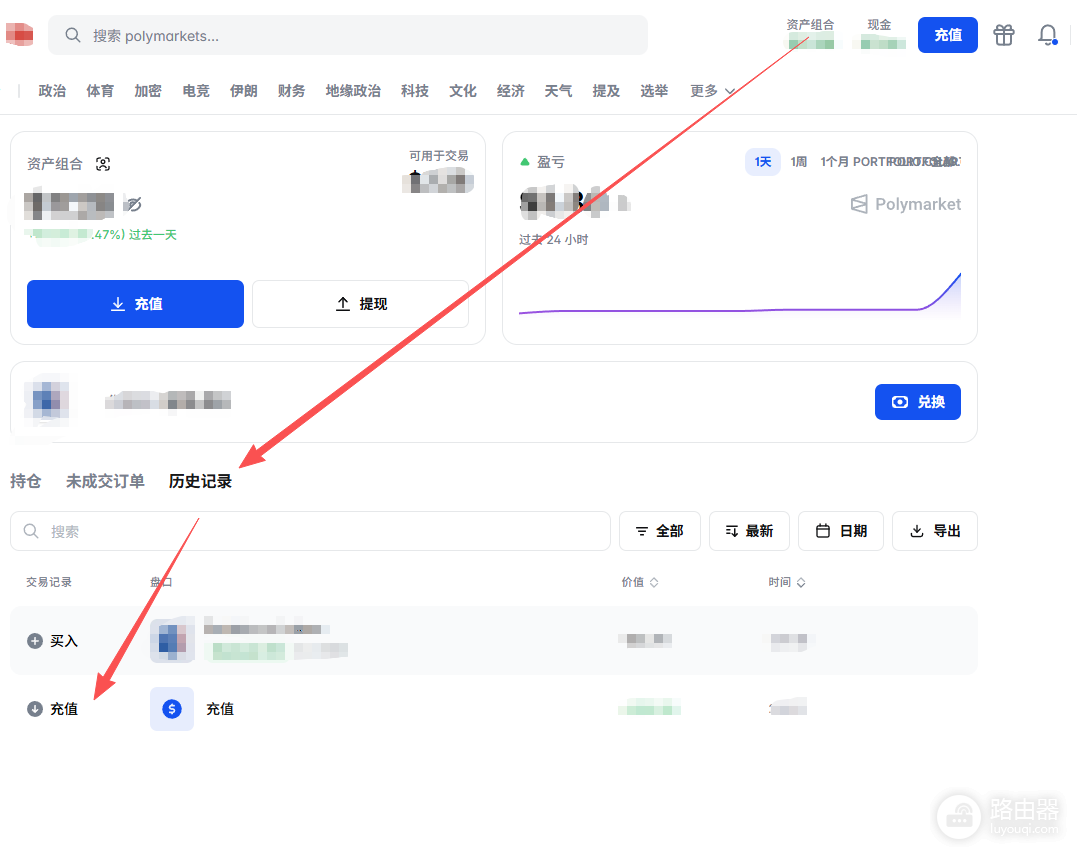The height and width of the screenshot is (857, 1077).
Task: Open the 加密 category
Action: click(148, 91)
